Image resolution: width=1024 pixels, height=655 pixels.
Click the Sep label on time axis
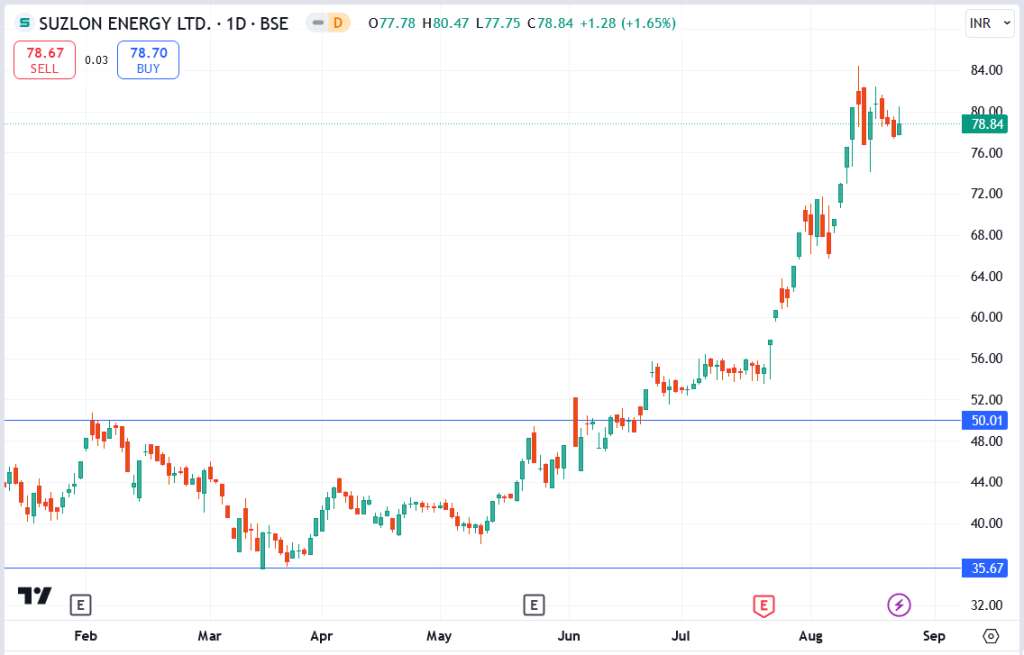tap(934, 635)
